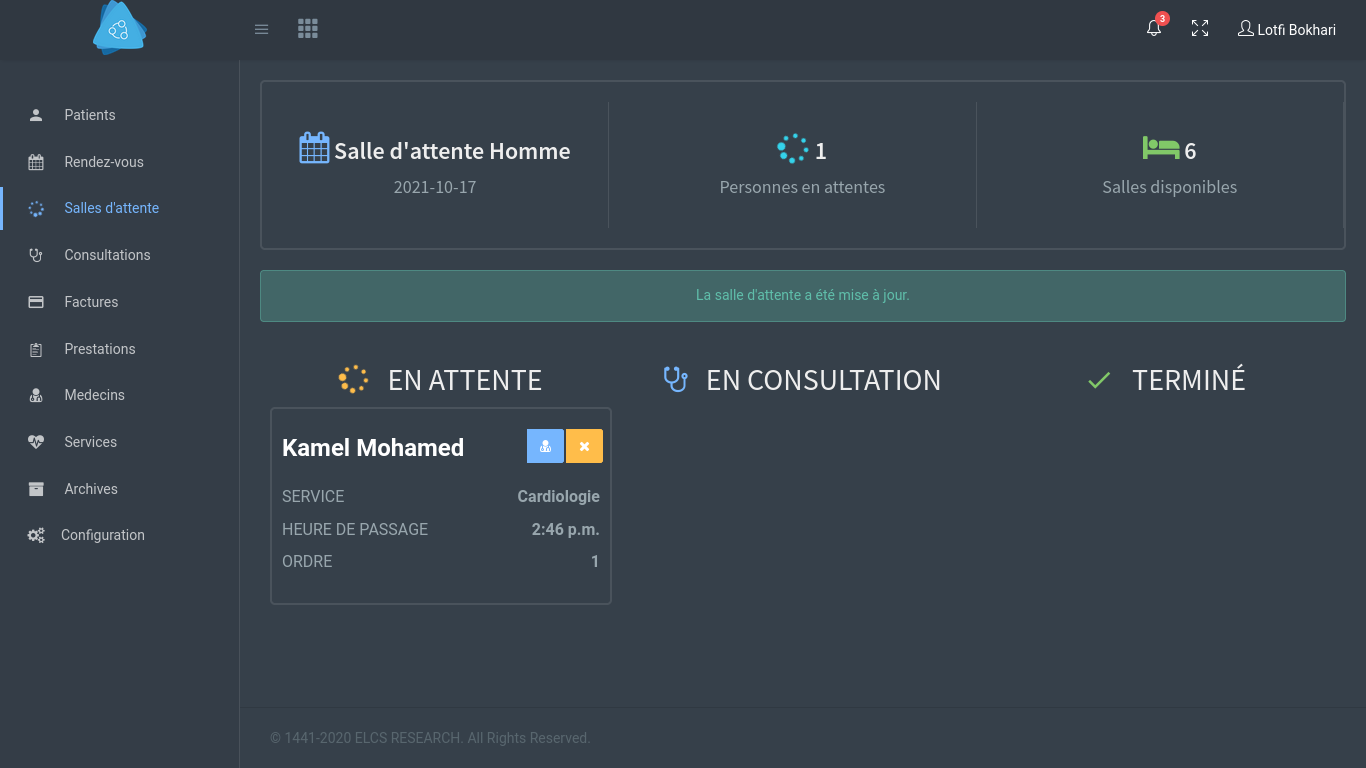
Task: Remove Kamel Mohamed with orange X button
Action: coord(584,446)
